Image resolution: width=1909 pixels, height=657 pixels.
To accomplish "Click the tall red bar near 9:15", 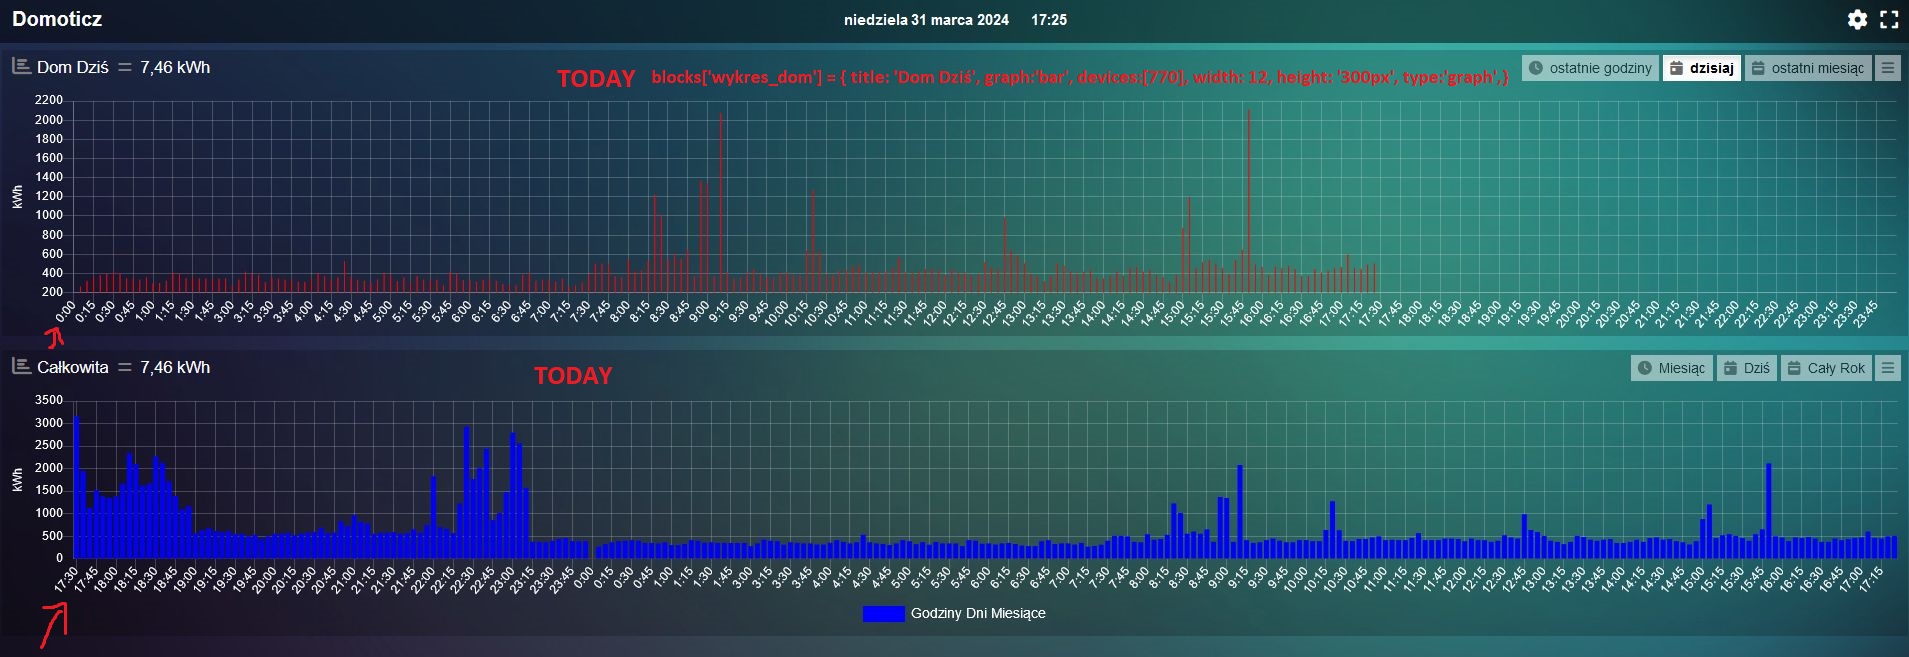I will coord(721,202).
